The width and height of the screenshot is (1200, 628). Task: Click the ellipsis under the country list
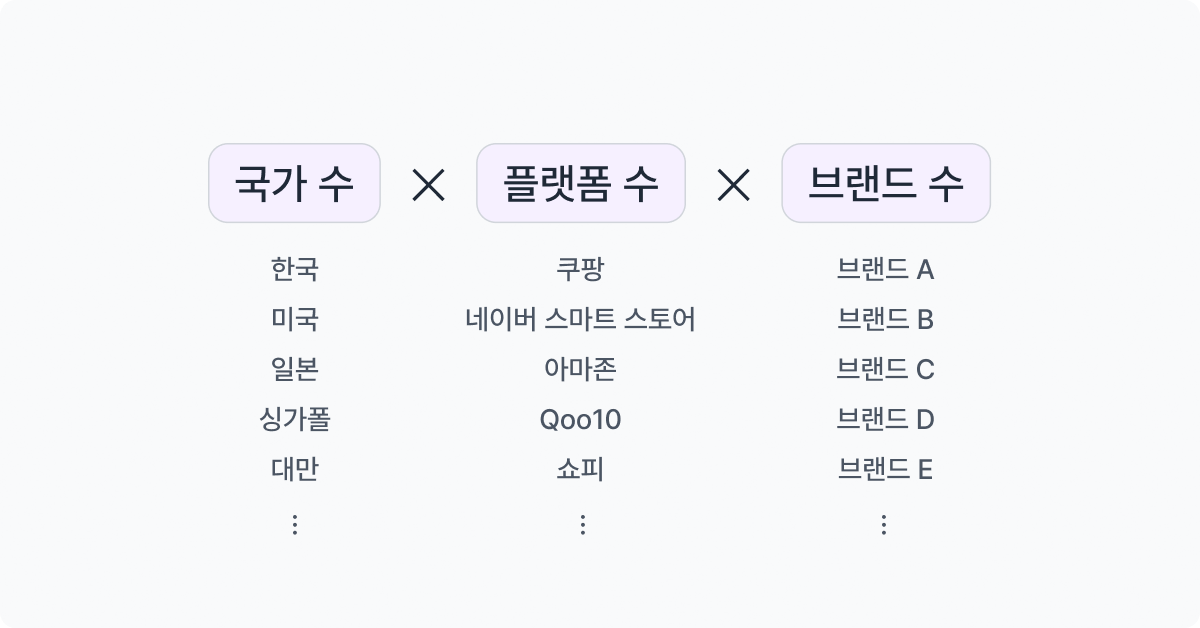294,525
